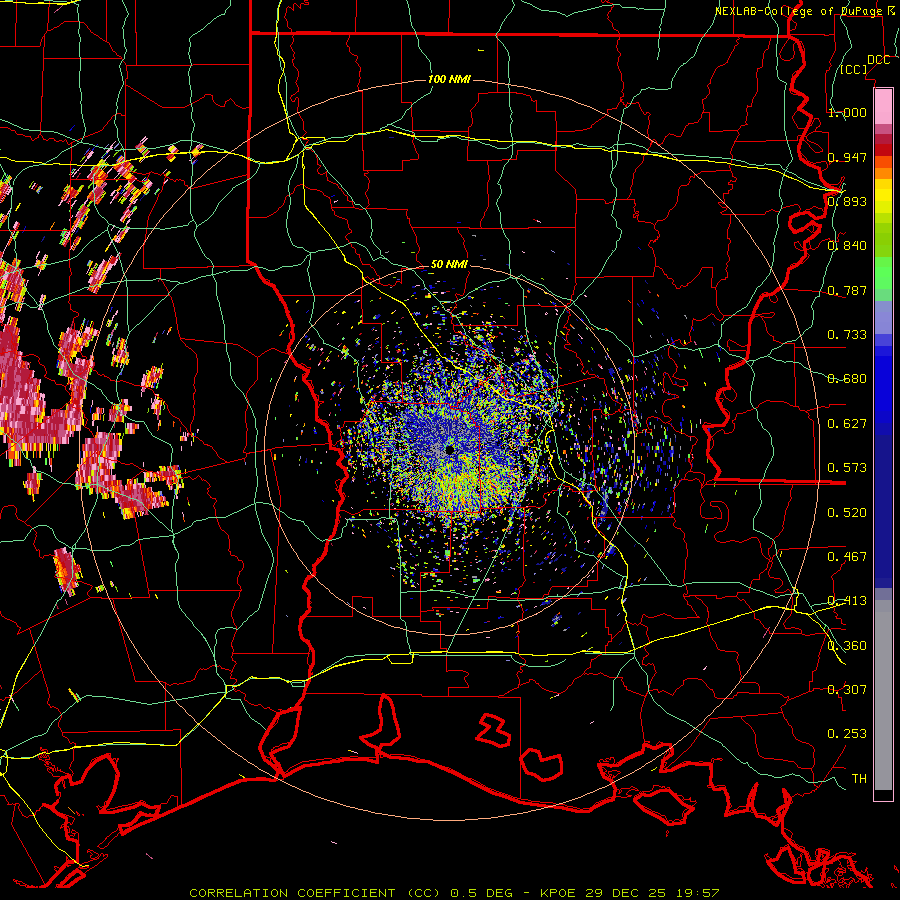This screenshot has width=900, height=900.
Task: Click the bright green segment of the color bar
Action: pyautogui.click(x=883, y=273)
